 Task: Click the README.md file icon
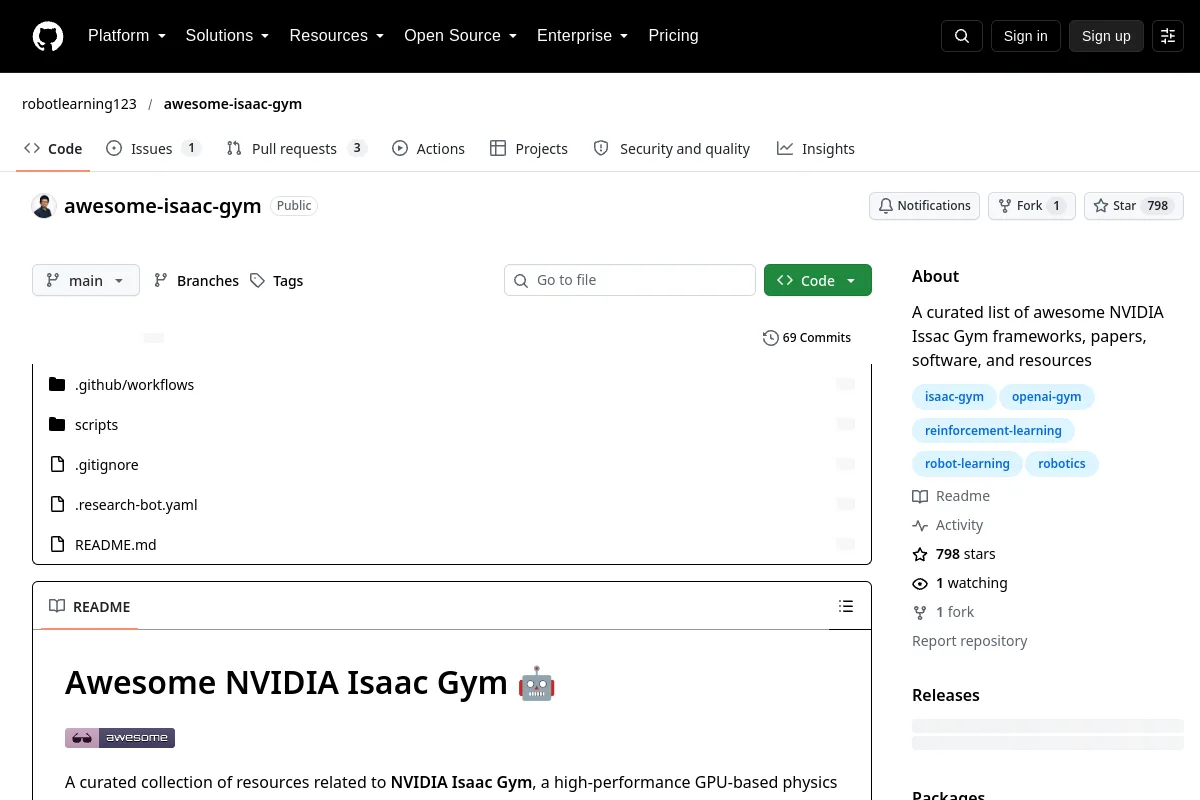(x=57, y=545)
